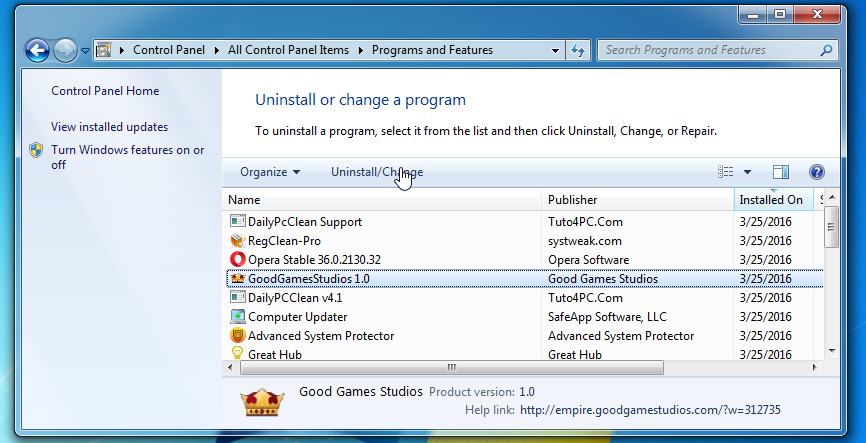Click the shield icon beside Windows features
The image size is (866, 443).
pyautogui.click(x=36, y=150)
